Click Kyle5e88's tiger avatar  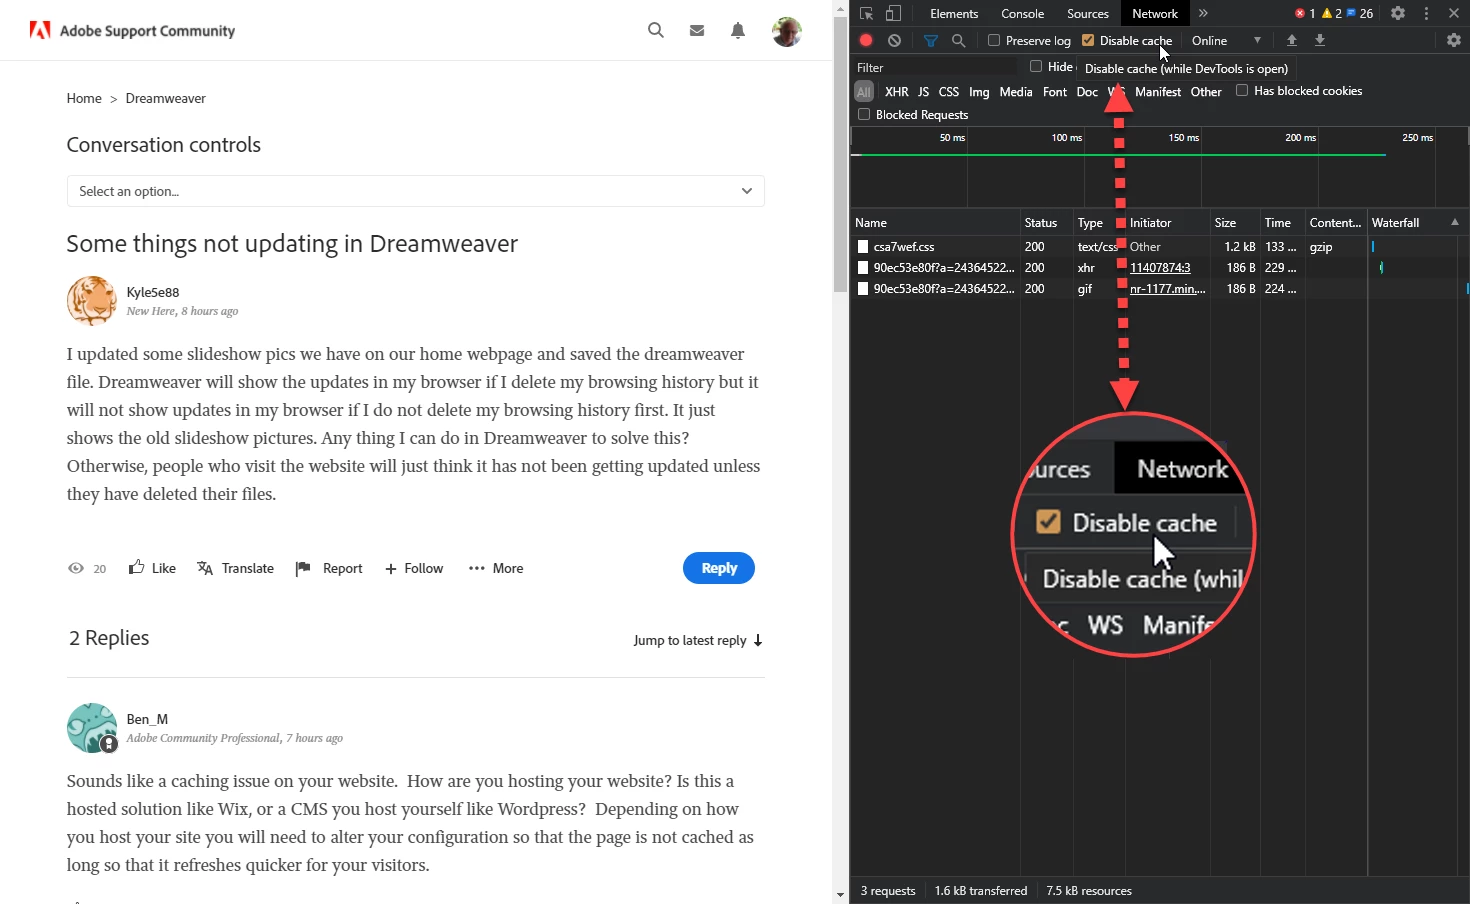point(91,301)
